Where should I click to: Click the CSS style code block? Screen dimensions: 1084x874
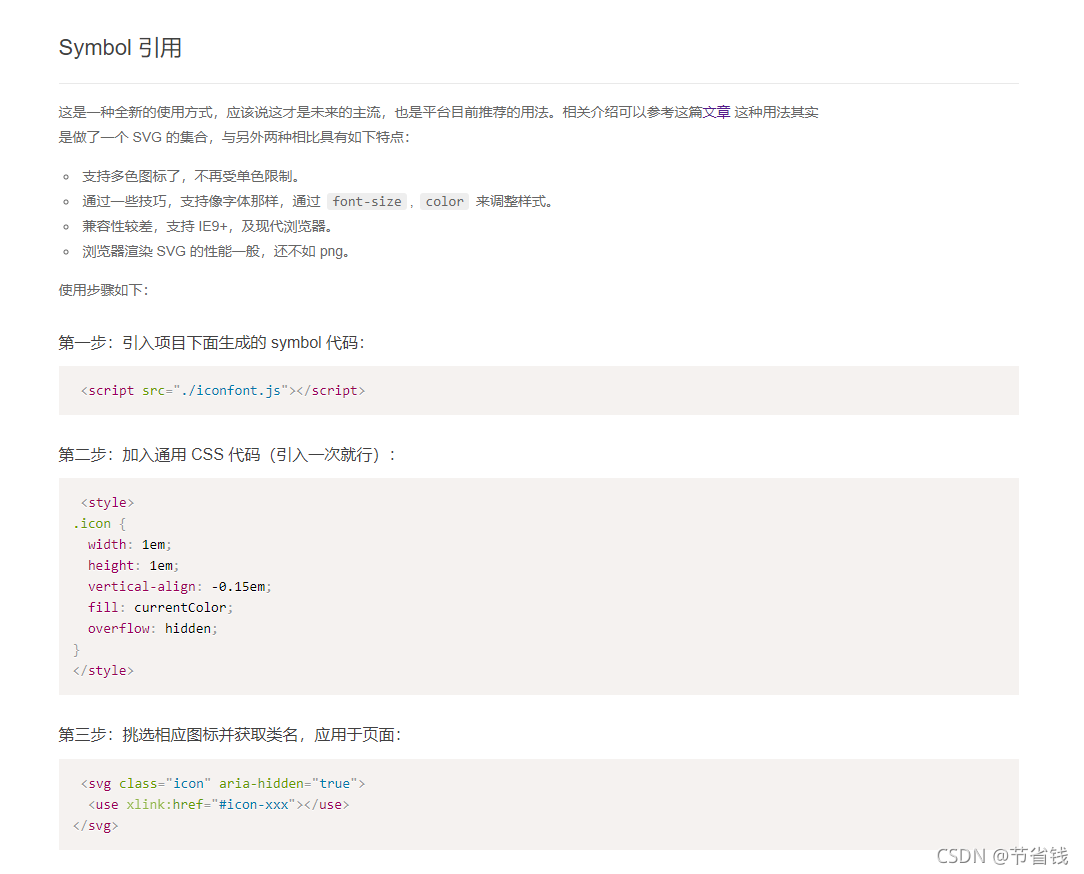pyautogui.click(x=538, y=586)
